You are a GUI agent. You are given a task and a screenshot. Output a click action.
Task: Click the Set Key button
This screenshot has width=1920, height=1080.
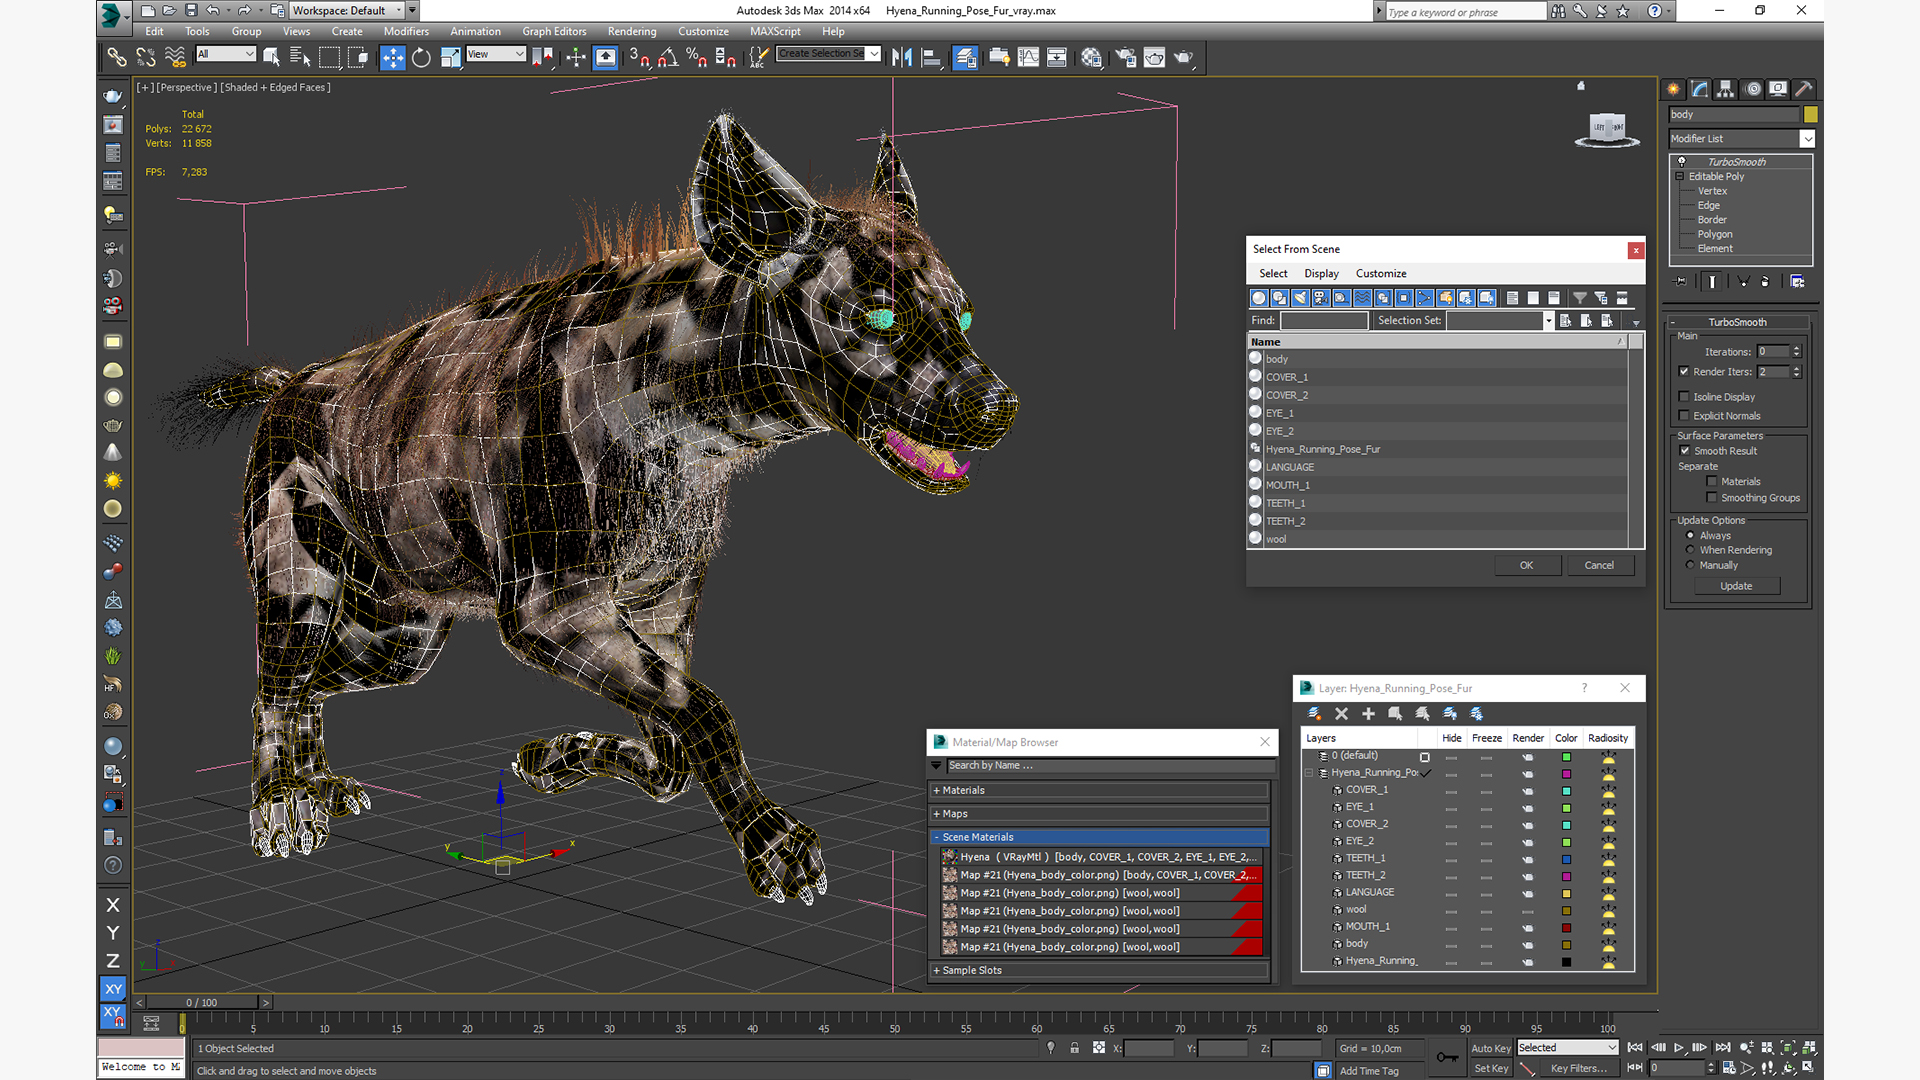1491,1068
